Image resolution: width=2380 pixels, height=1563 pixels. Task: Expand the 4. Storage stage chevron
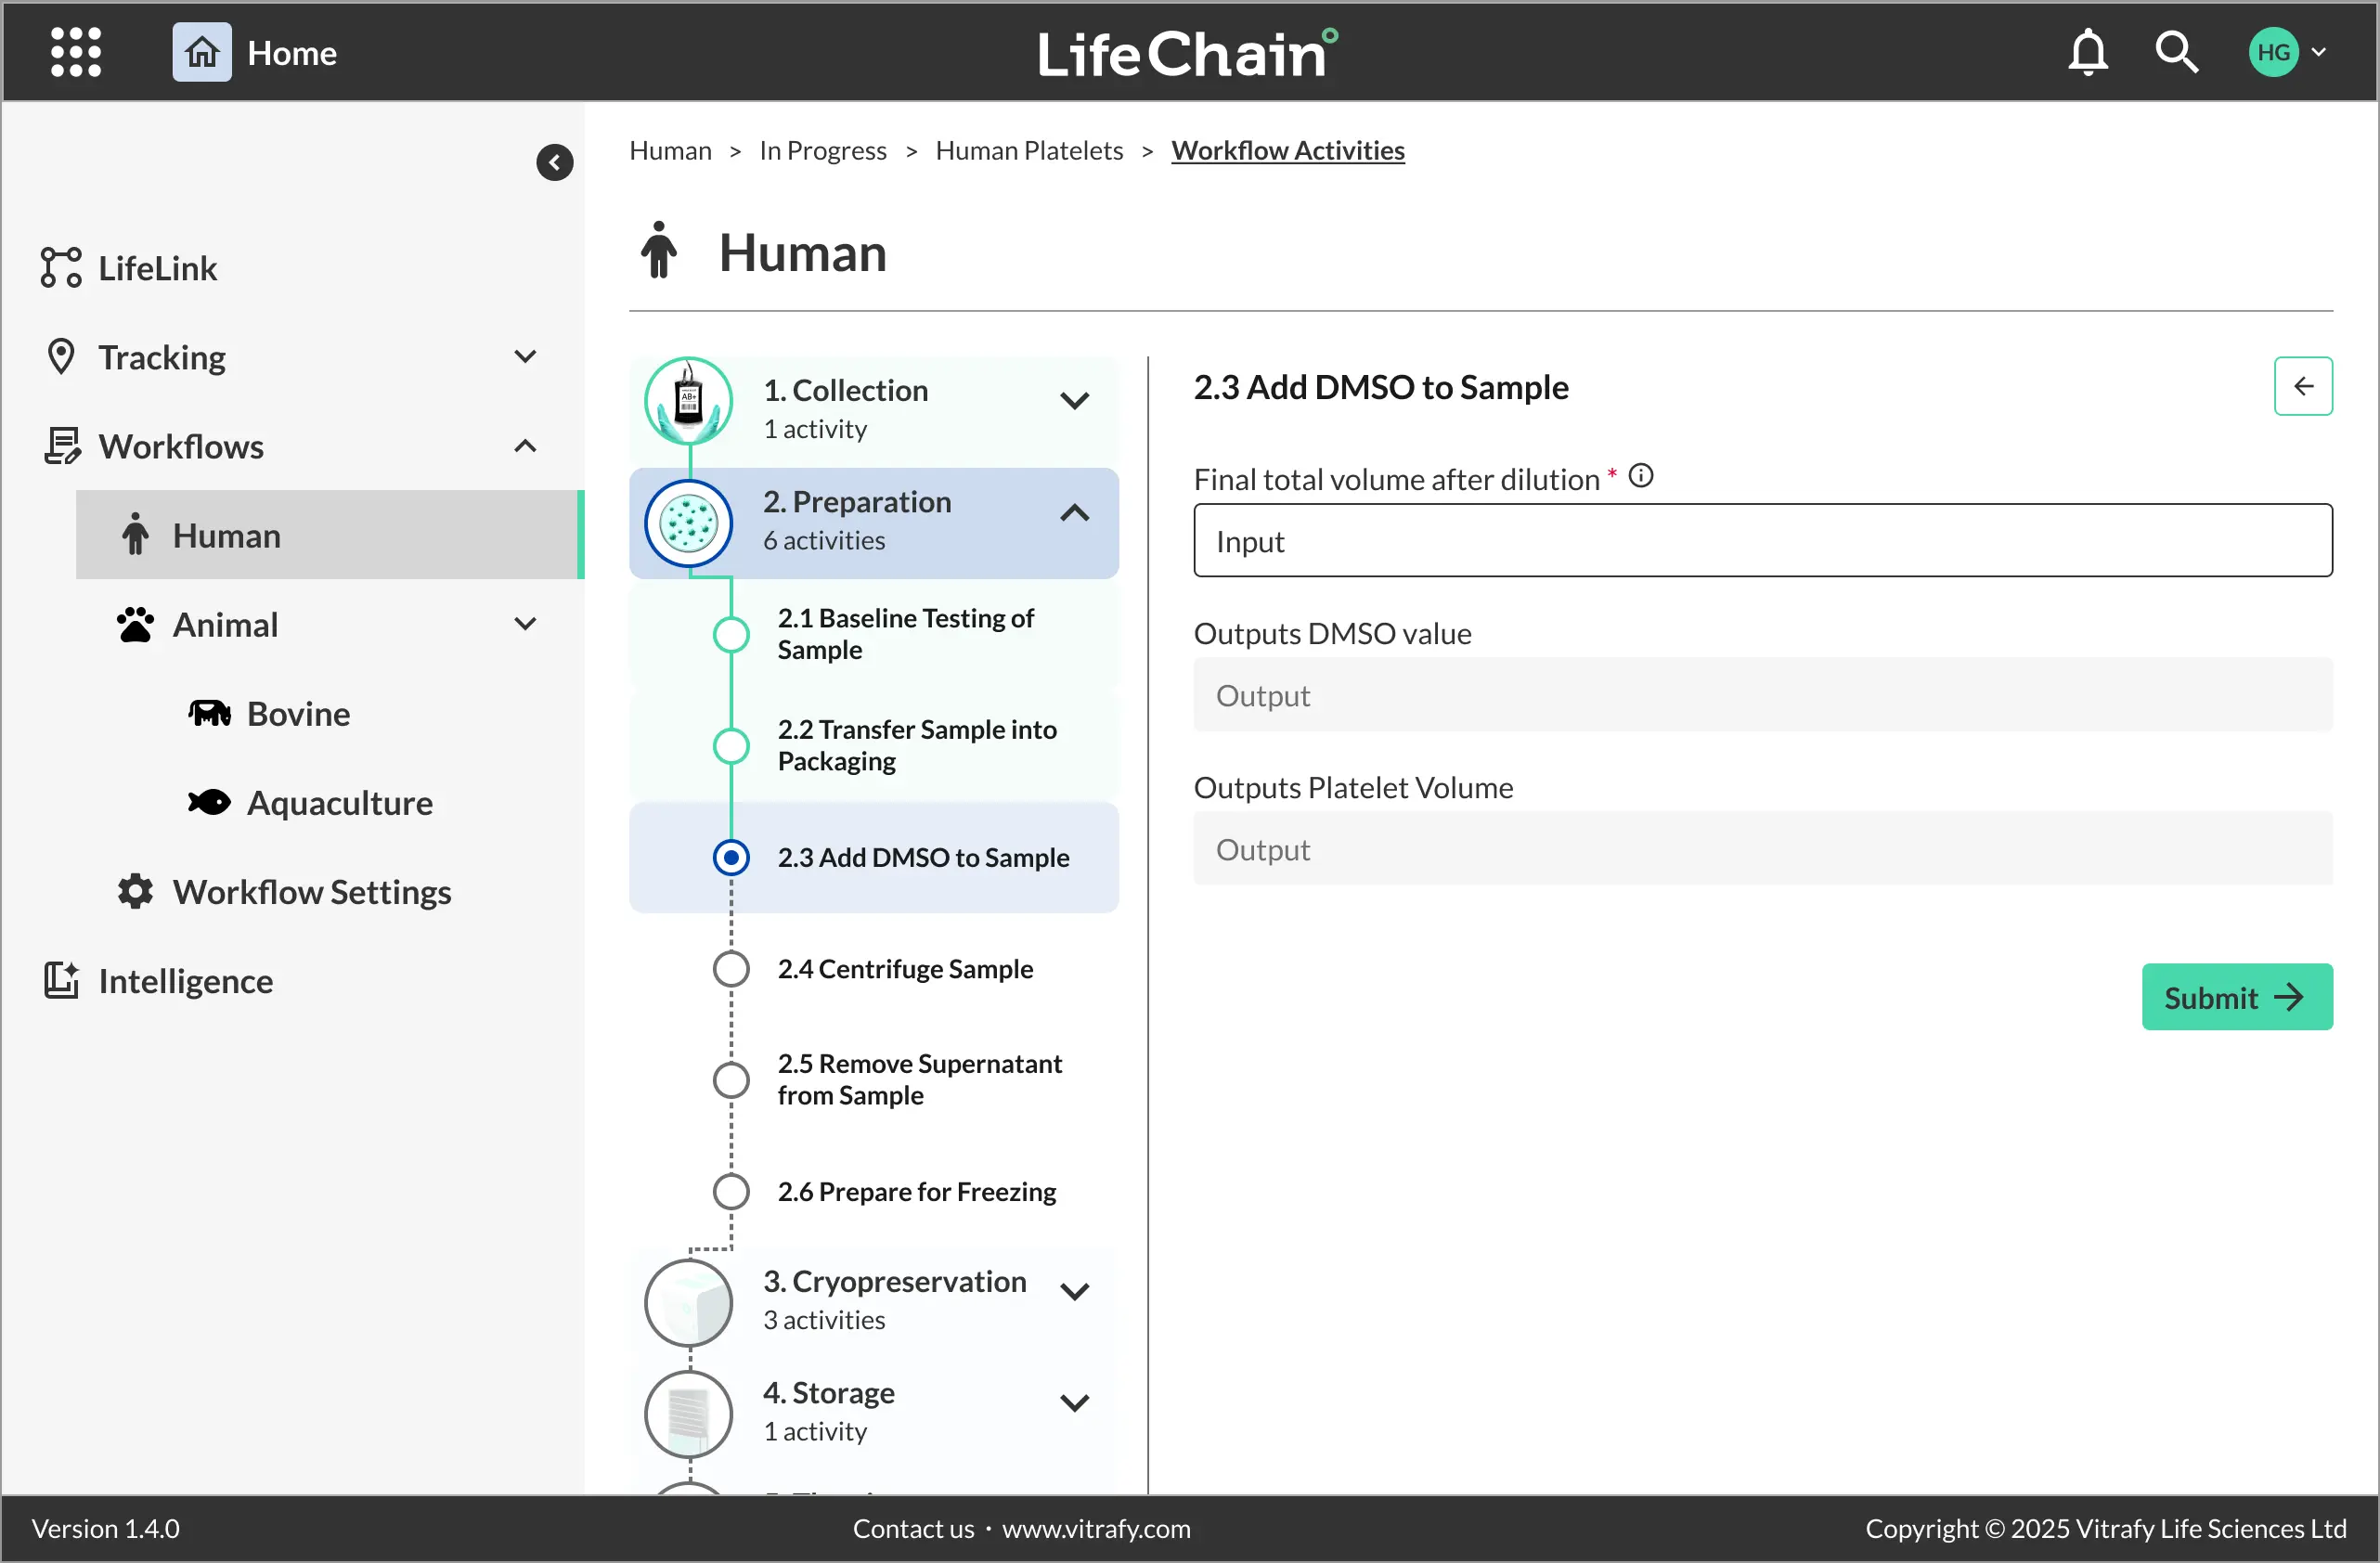(1074, 1402)
